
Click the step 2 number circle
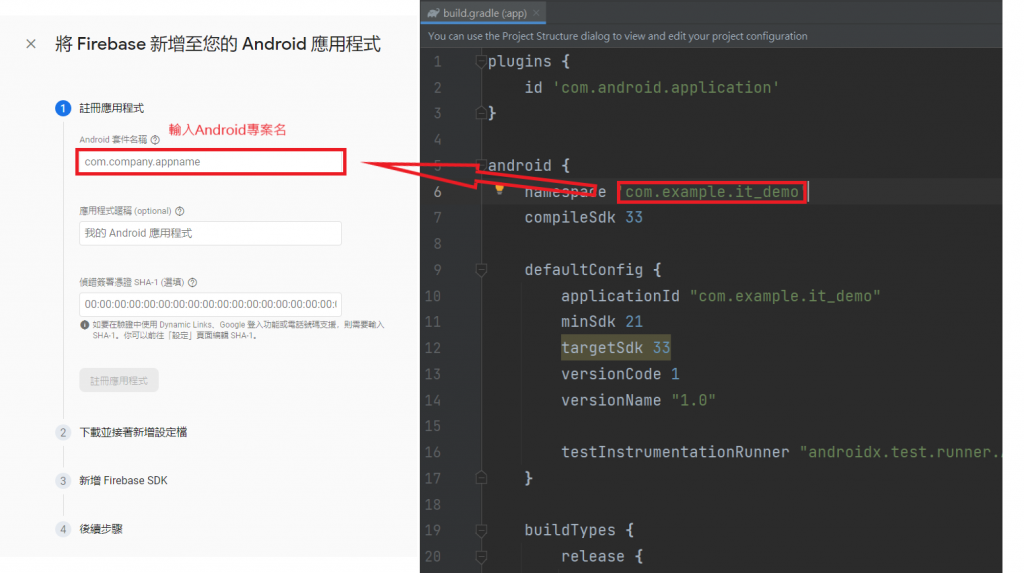[x=63, y=433]
